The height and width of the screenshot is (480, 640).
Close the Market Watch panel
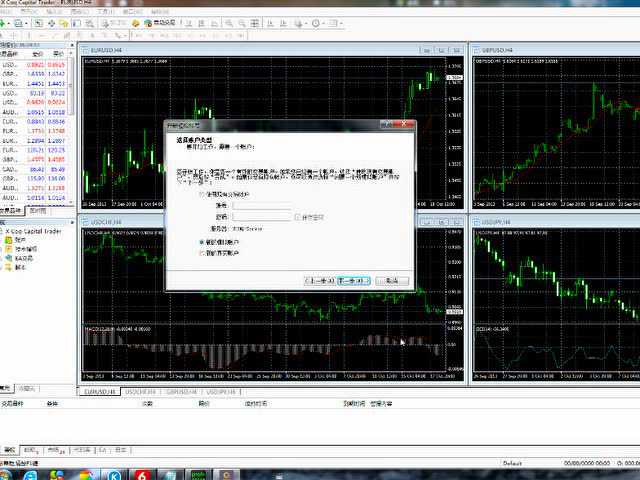tap(72, 45)
